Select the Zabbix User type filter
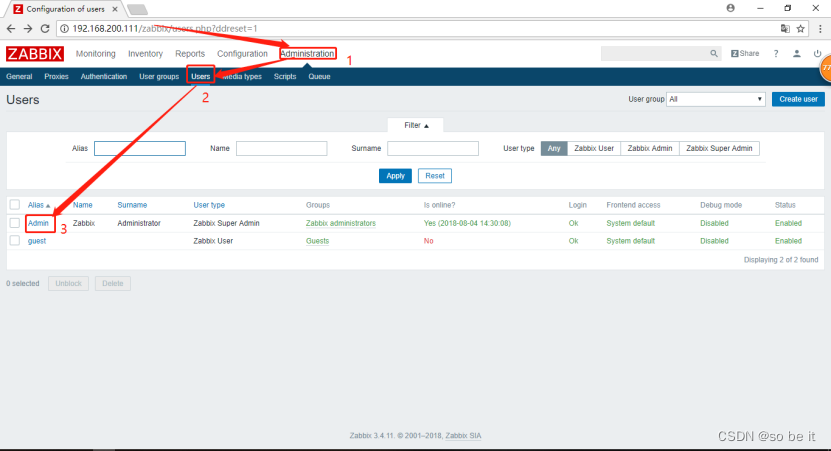 (594, 148)
